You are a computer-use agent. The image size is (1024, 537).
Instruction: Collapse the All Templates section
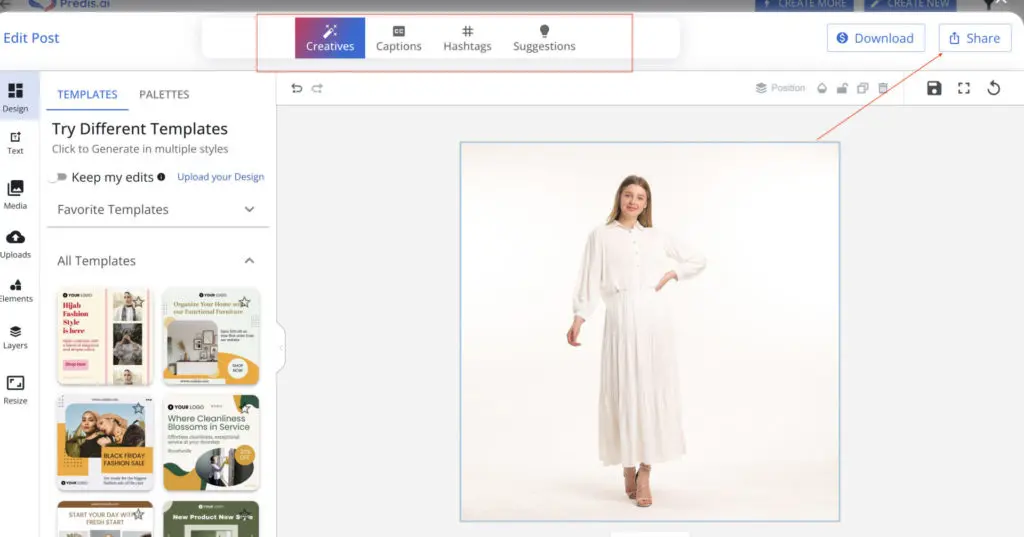tap(157, 261)
